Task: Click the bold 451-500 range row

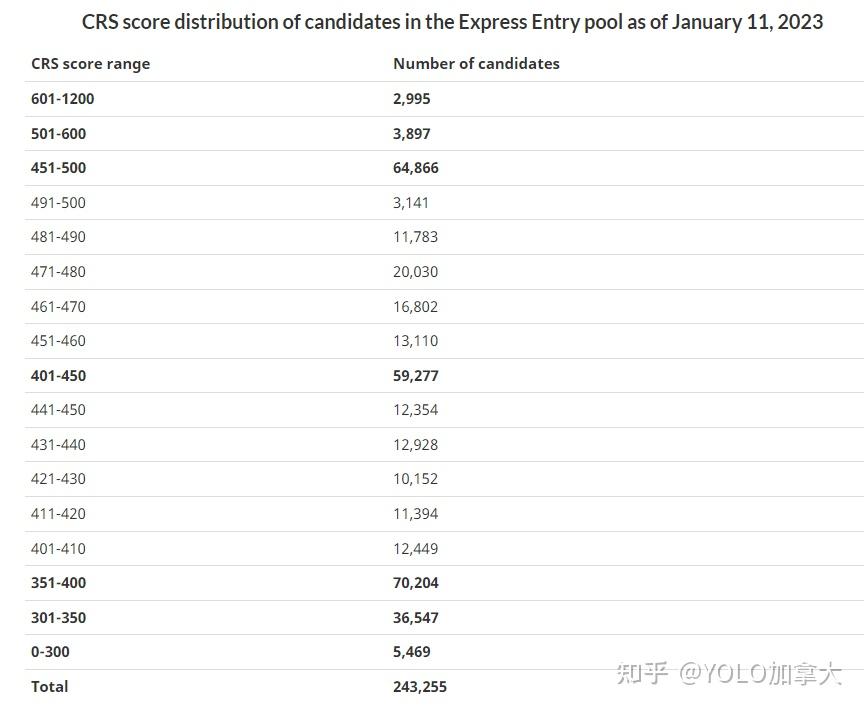Action: pos(59,168)
